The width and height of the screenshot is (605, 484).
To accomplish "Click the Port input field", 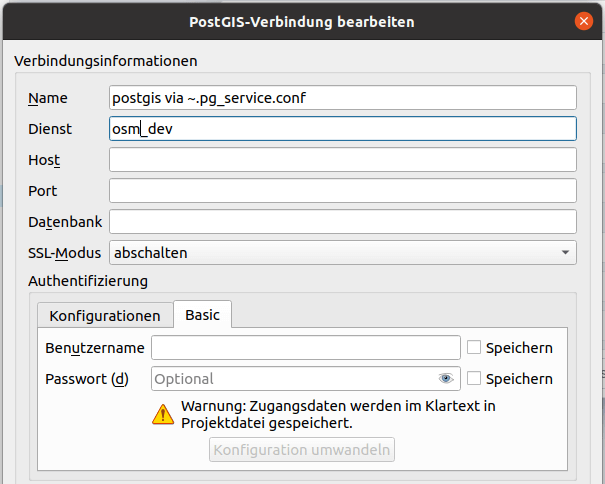I will point(342,191).
